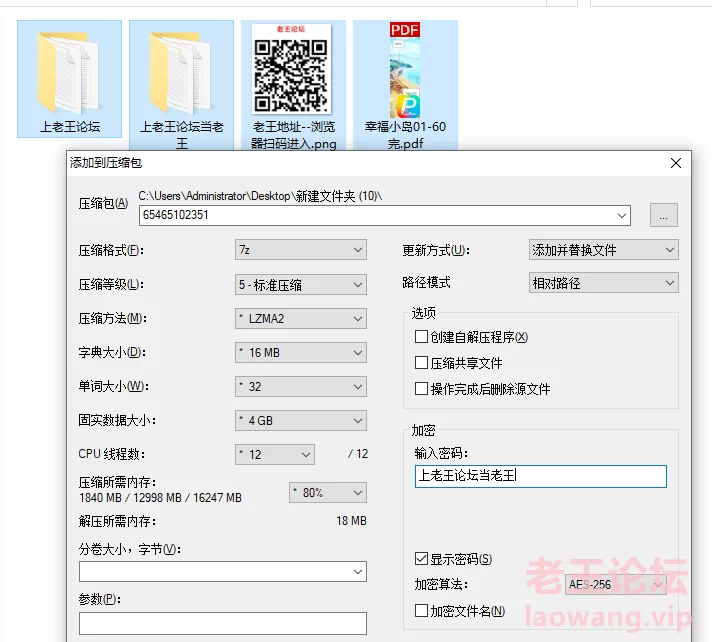Select the 上老王论坛当老王 folder icon
The width and height of the screenshot is (712, 642).
[181, 73]
